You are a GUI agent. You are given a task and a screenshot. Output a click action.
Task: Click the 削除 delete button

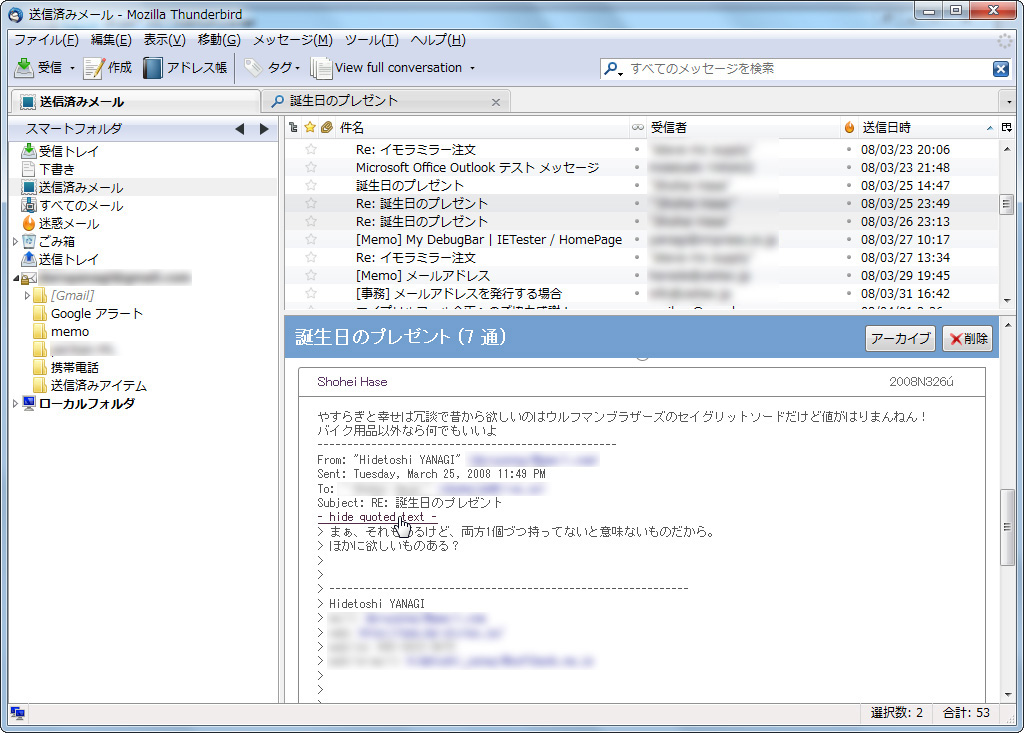pos(968,338)
